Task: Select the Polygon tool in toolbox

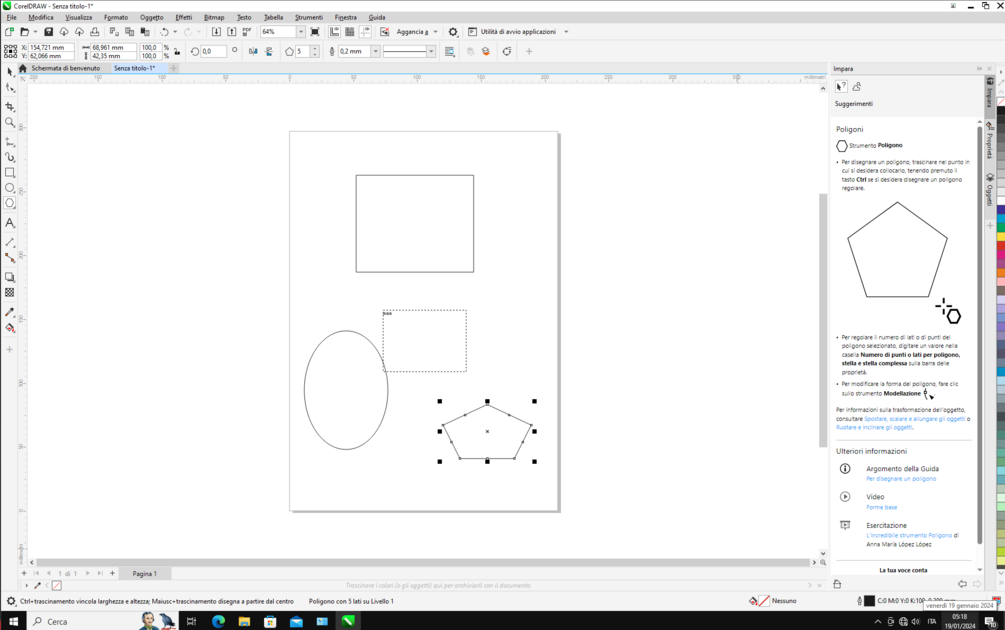Action: [10, 203]
